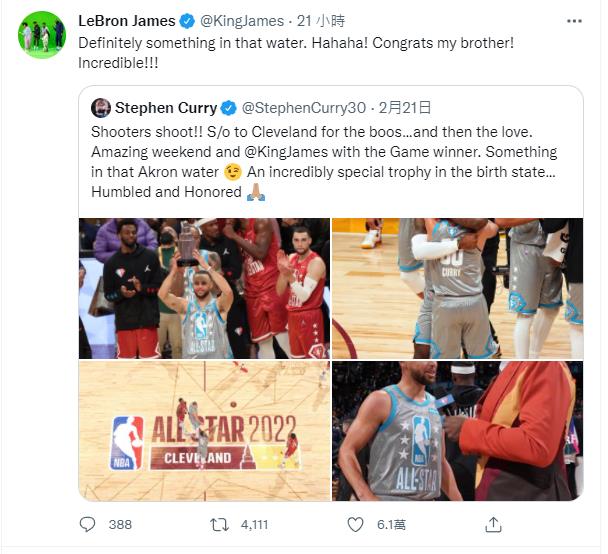Open the three-dot more options menu

[572, 21]
